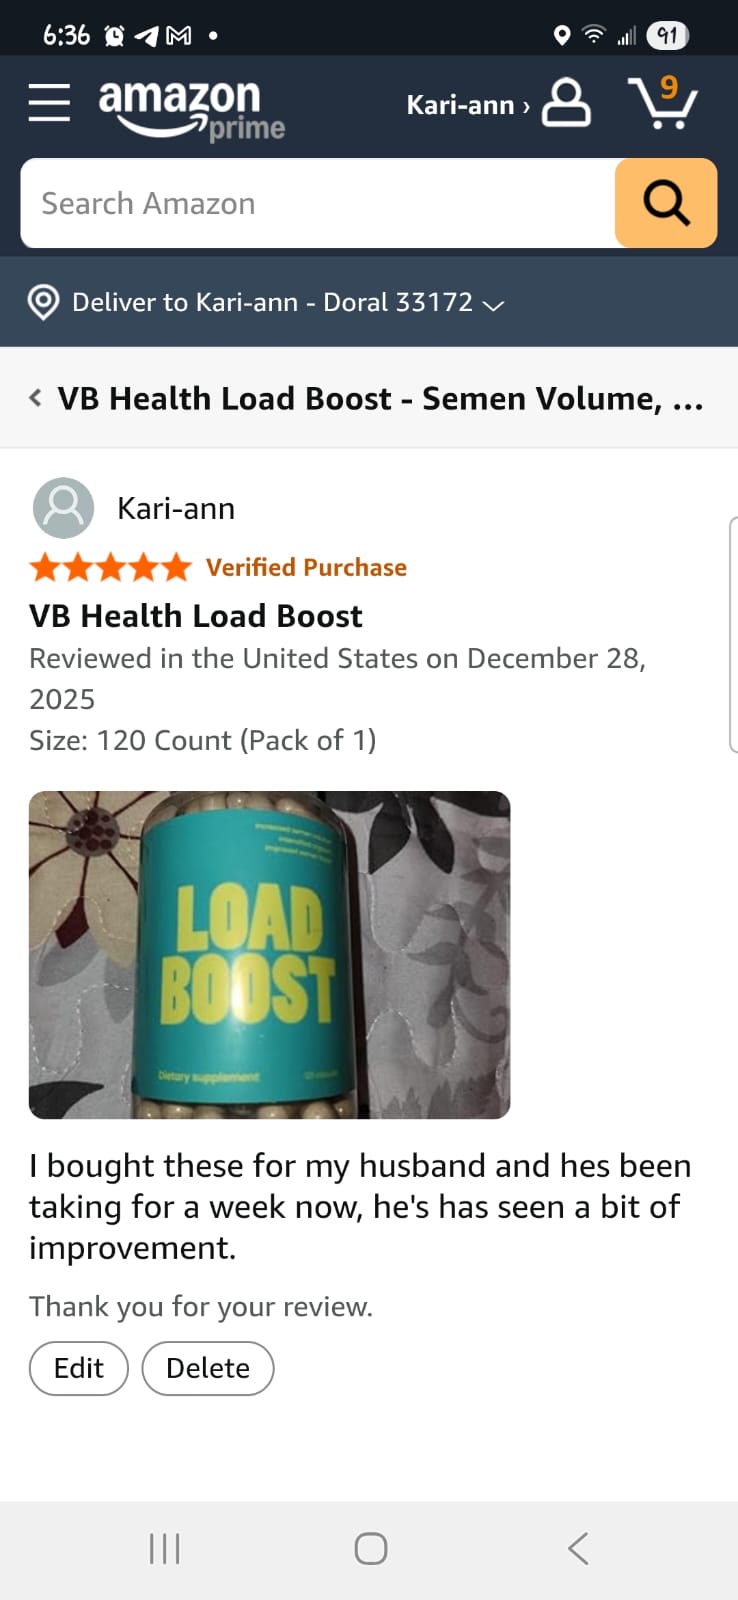Open the Kari-ann account link in header

click(468, 105)
